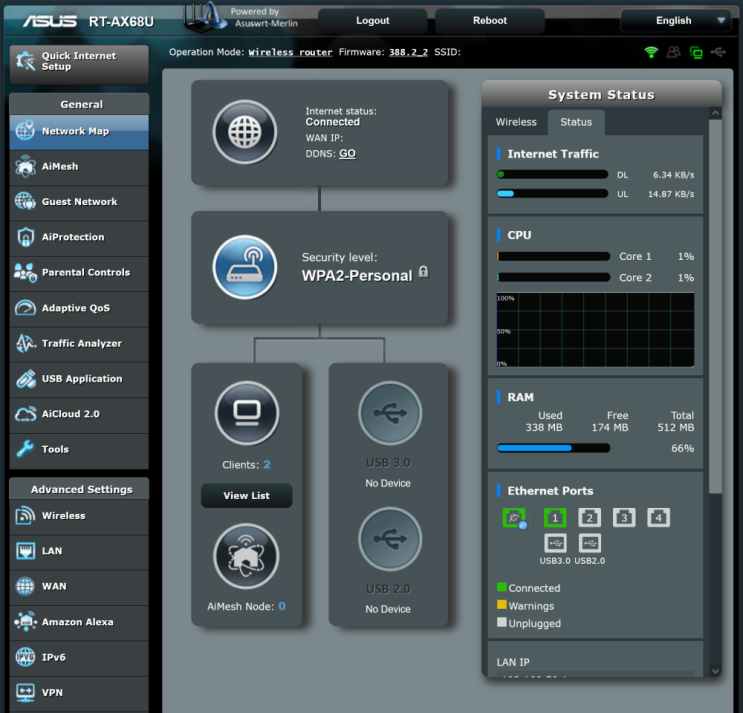This screenshot has width=743, height=713.
Task: Click the download traffic bar
Action: pyautogui.click(x=552, y=174)
